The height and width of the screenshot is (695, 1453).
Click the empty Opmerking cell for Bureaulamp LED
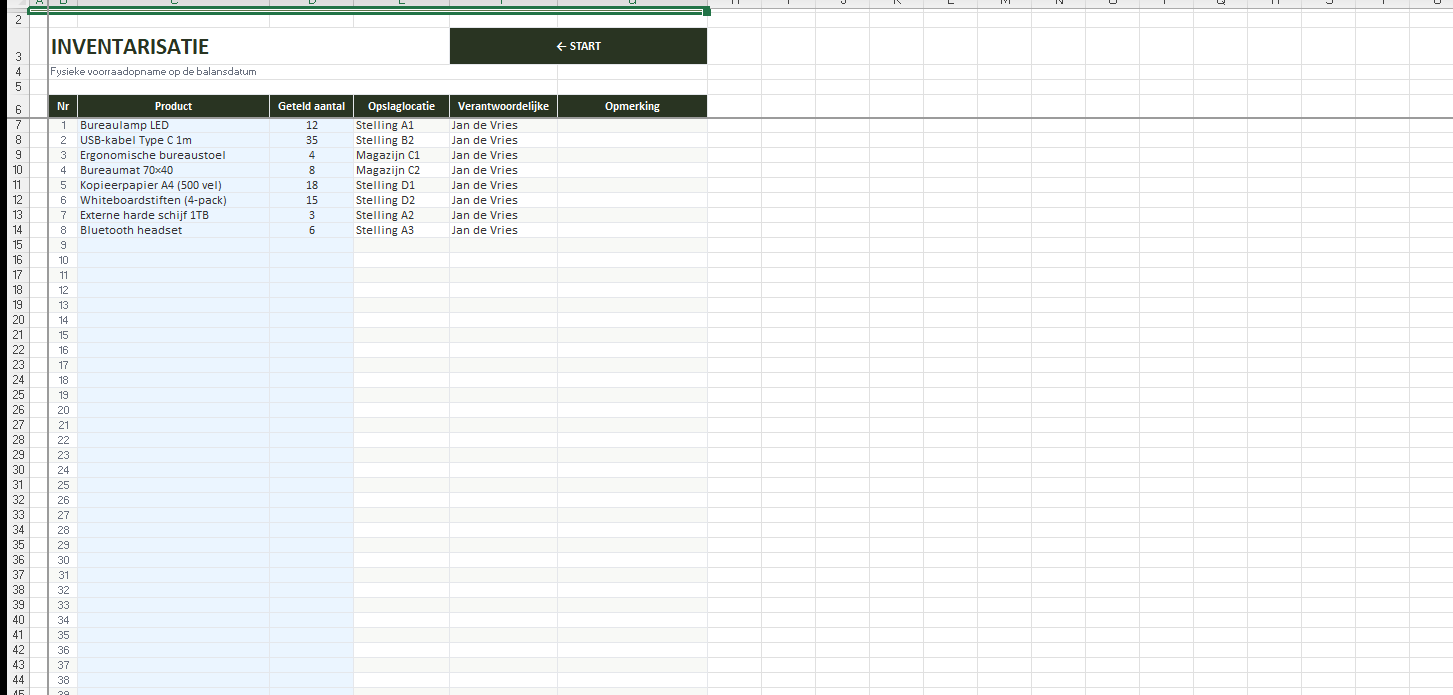coord(632,125)
